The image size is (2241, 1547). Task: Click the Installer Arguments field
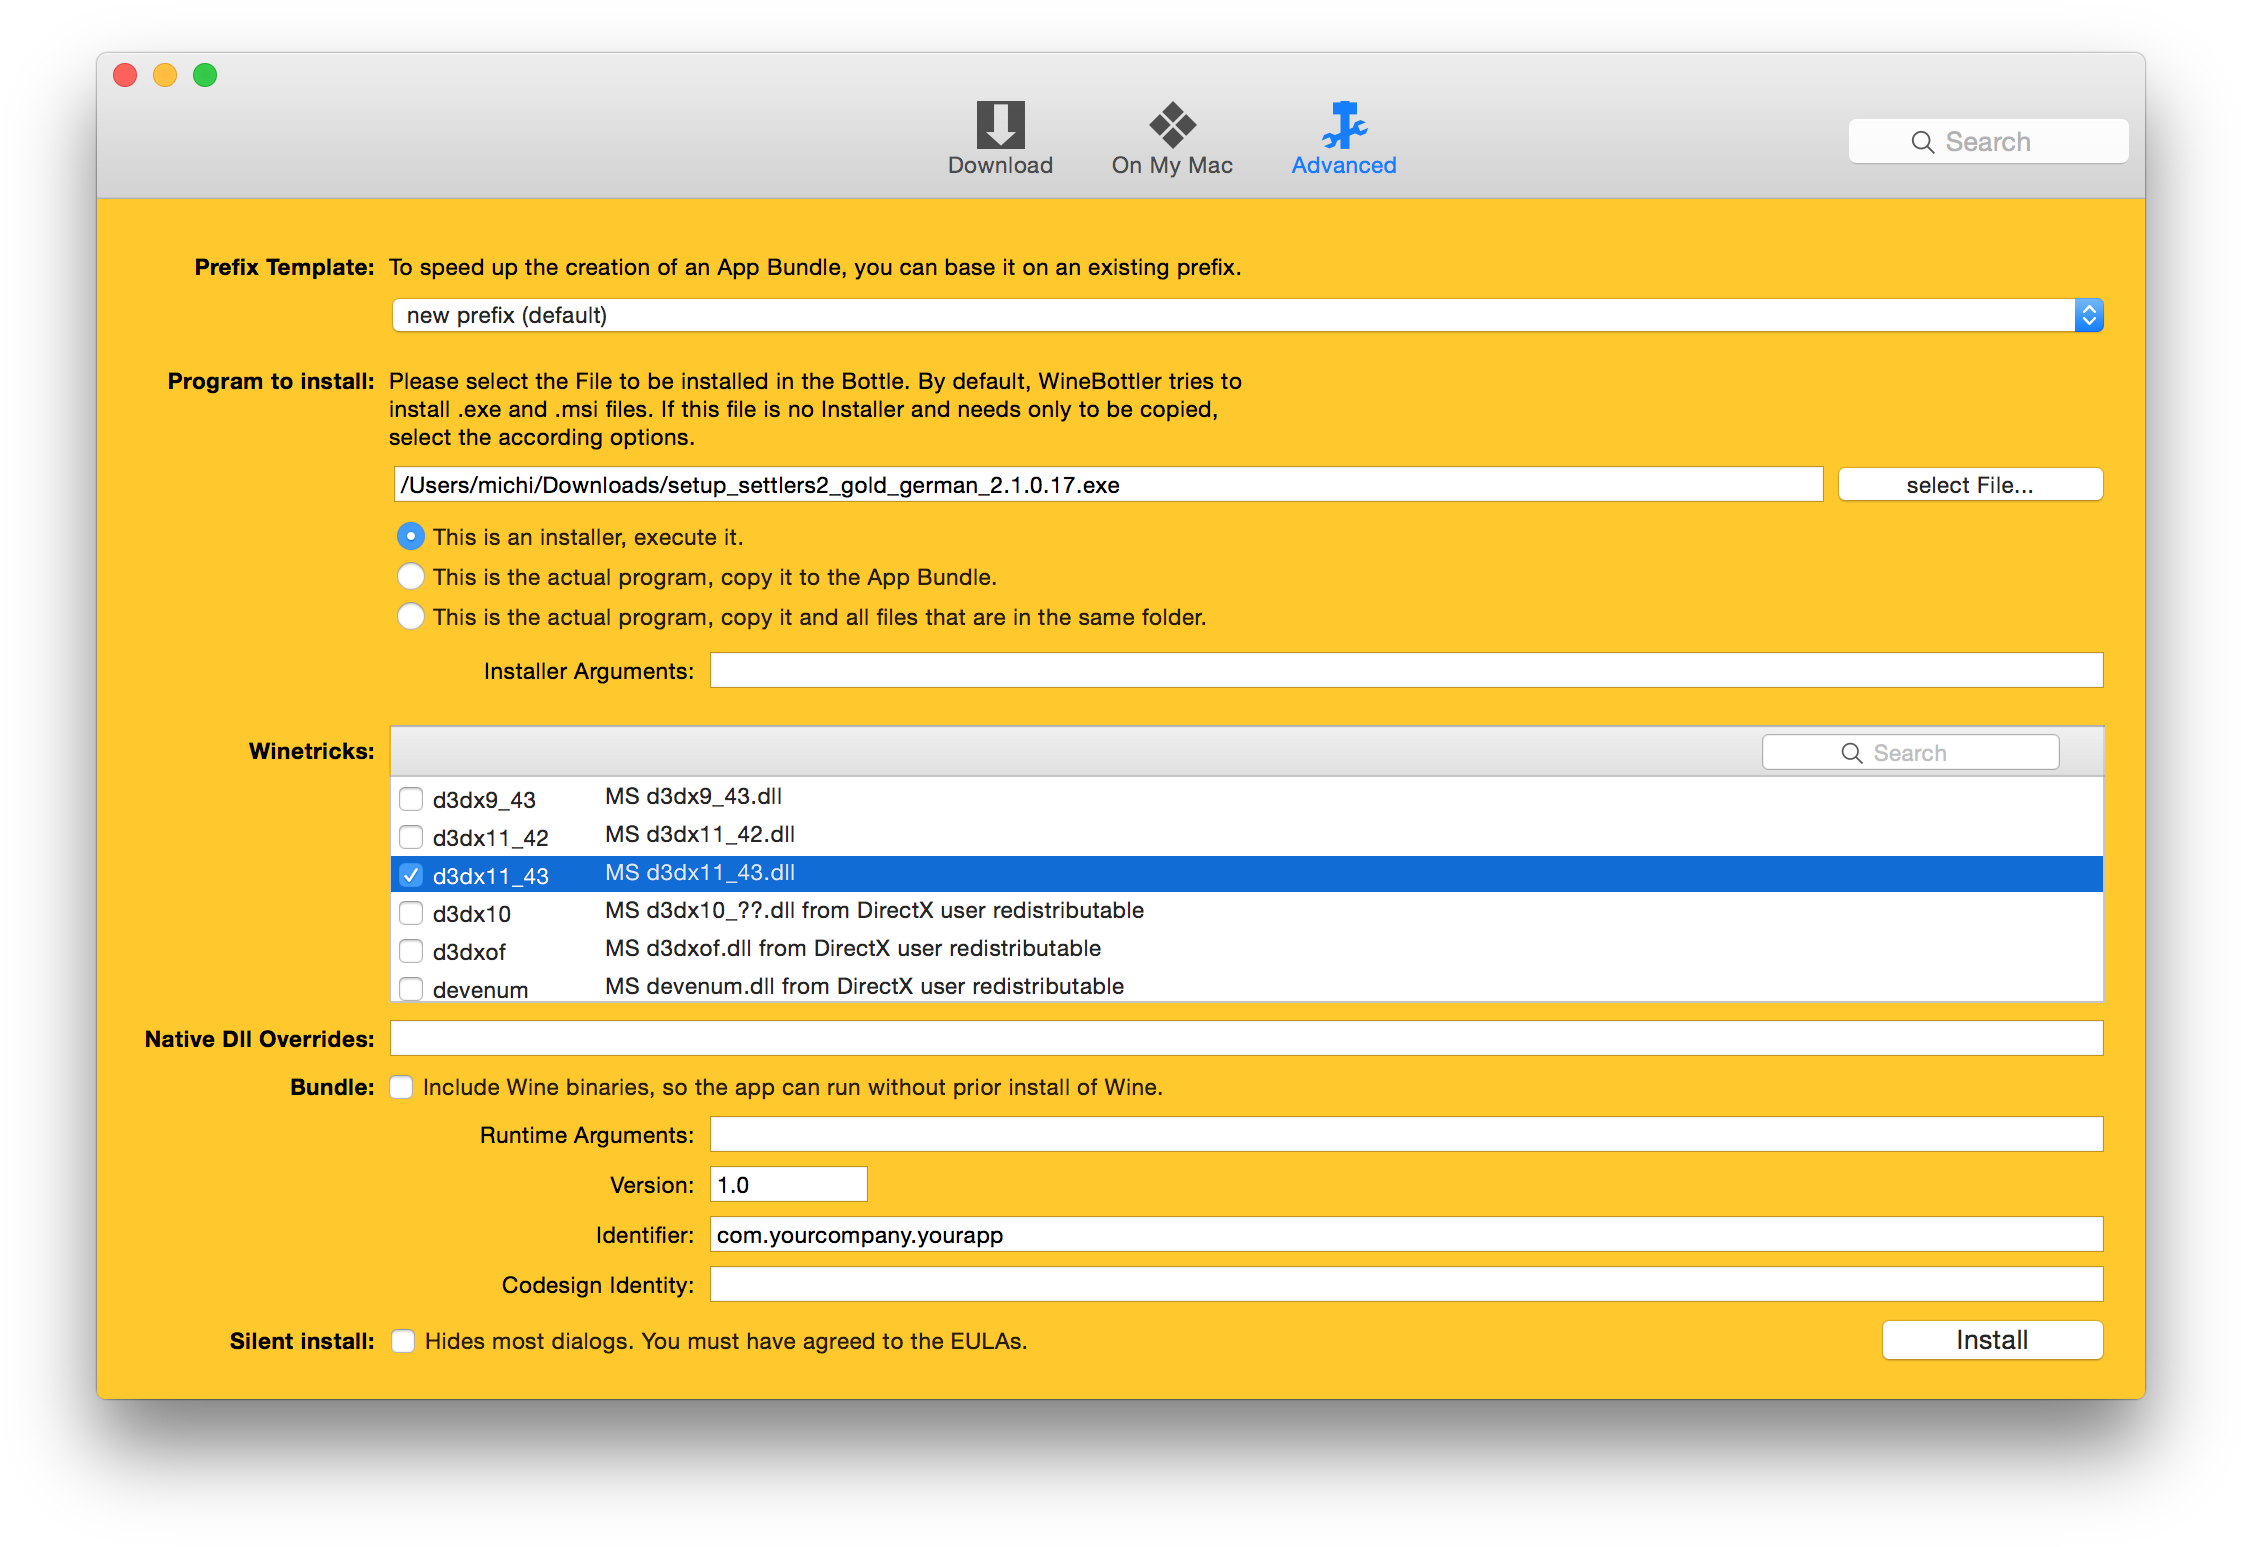[x=1406, y=670]
